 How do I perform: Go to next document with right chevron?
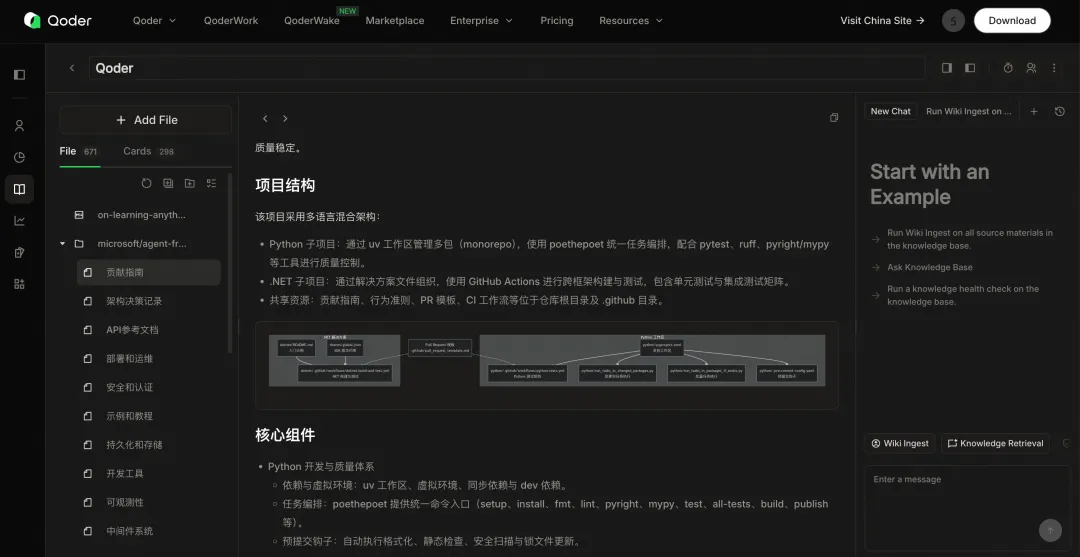285,118
